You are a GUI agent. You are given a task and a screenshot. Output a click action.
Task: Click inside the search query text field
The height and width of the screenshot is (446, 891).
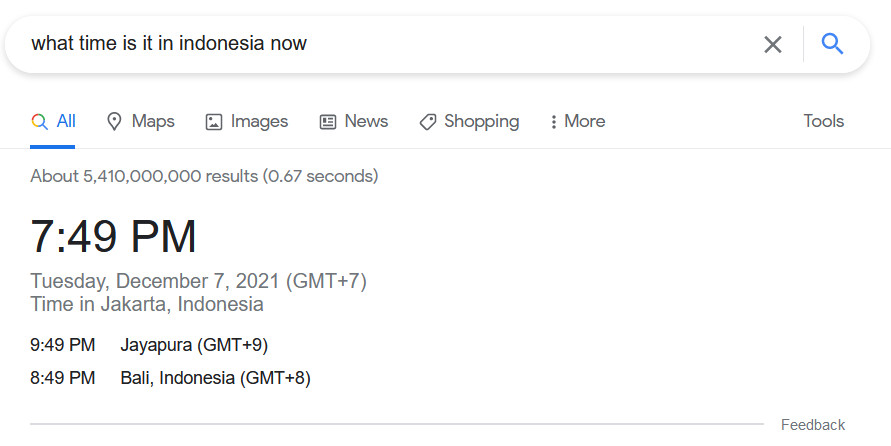[x=392, y=44]
